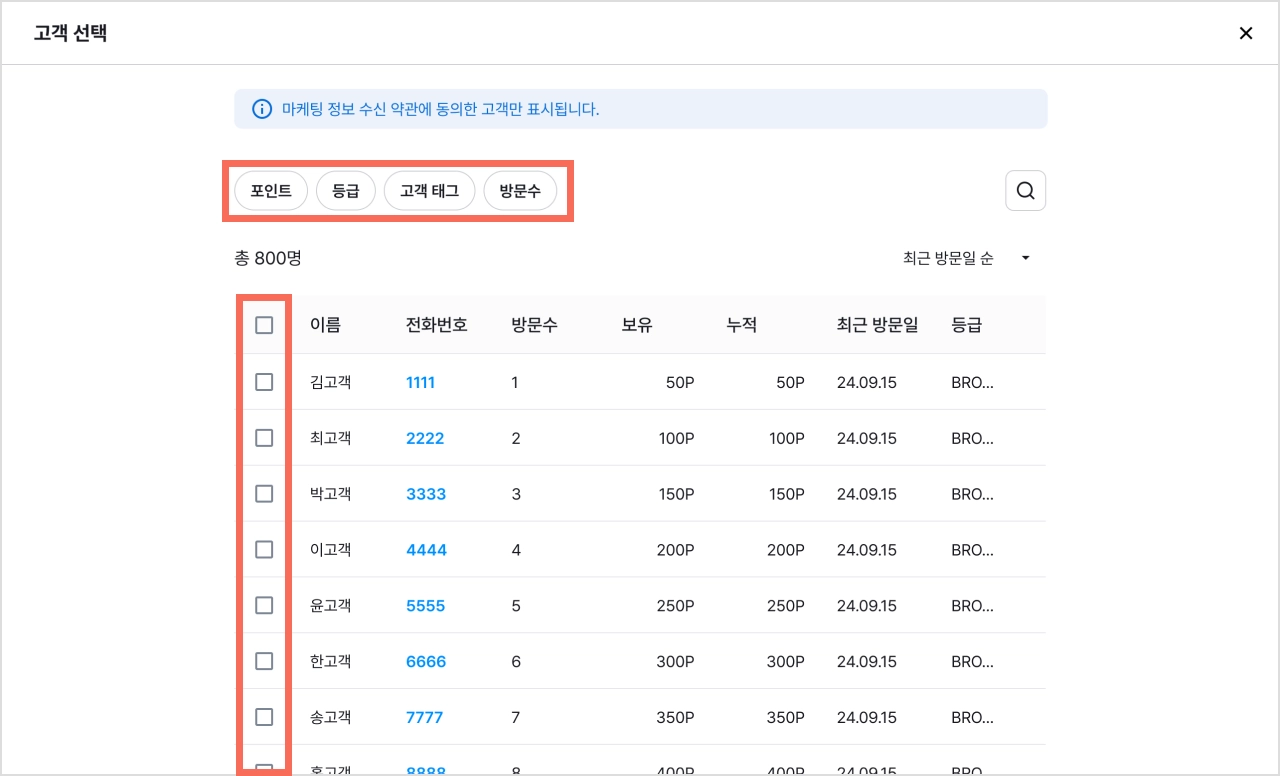The image size is (1280, 776).
Task: Select the name 김고객
Action: coord(331,382)
